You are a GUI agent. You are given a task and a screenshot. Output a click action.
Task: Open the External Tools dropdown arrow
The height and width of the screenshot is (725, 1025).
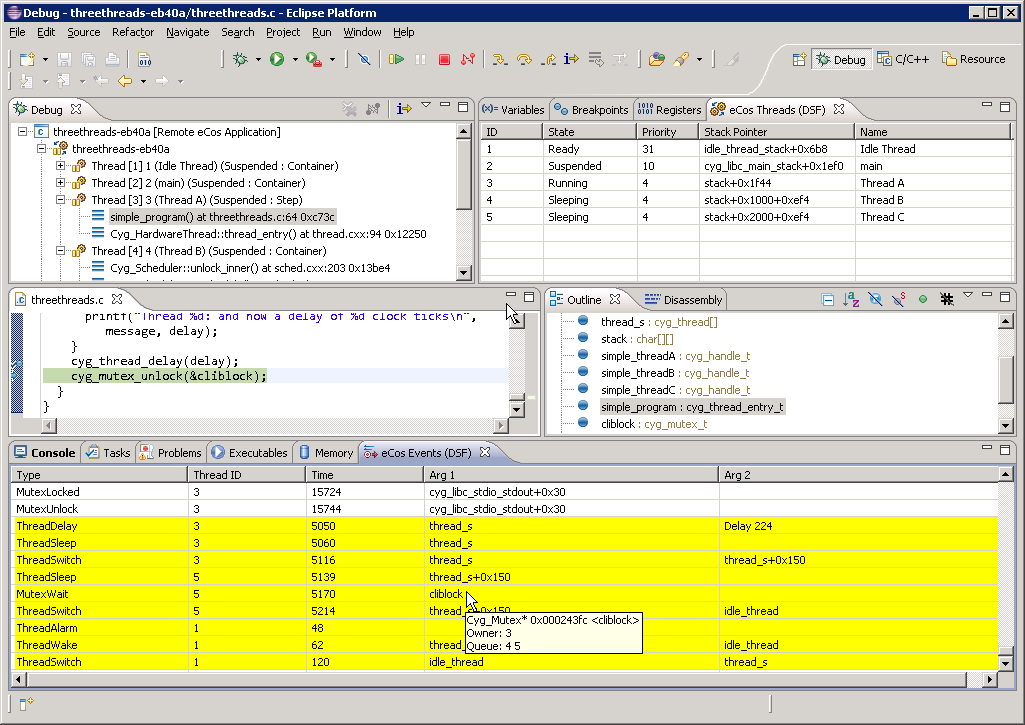pos(332,59)
